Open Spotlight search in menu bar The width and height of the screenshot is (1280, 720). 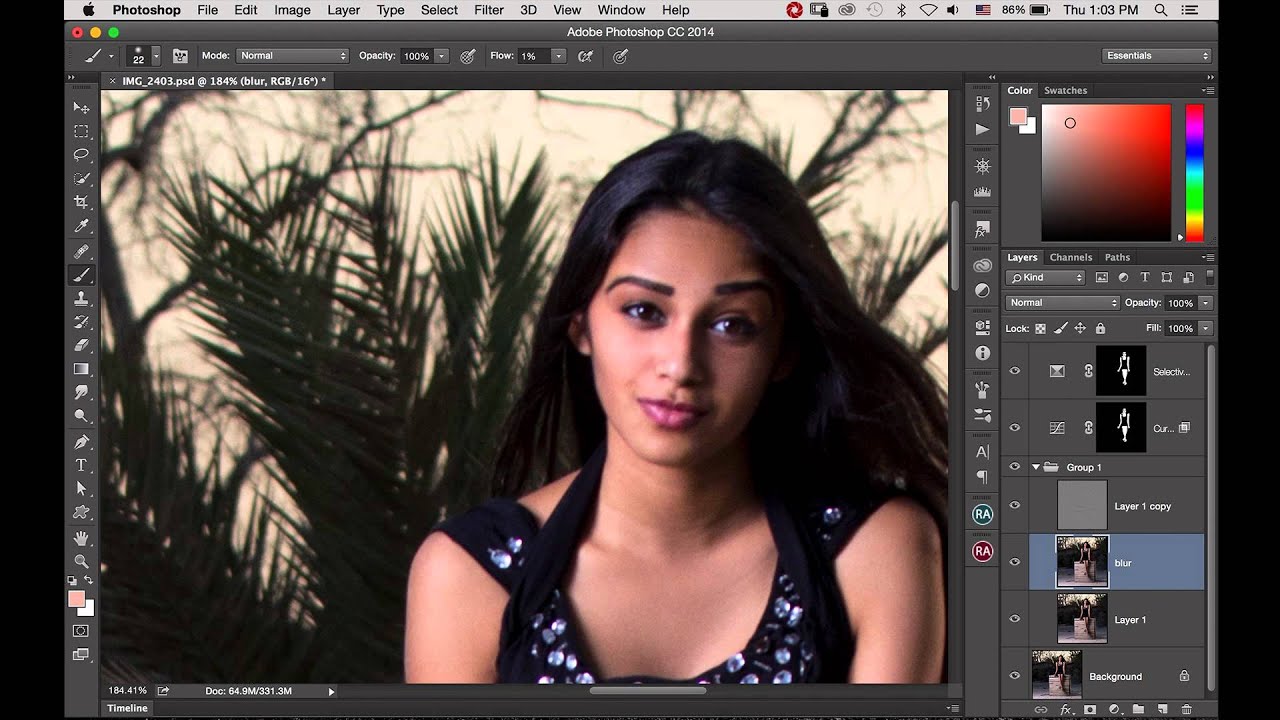1161,10
